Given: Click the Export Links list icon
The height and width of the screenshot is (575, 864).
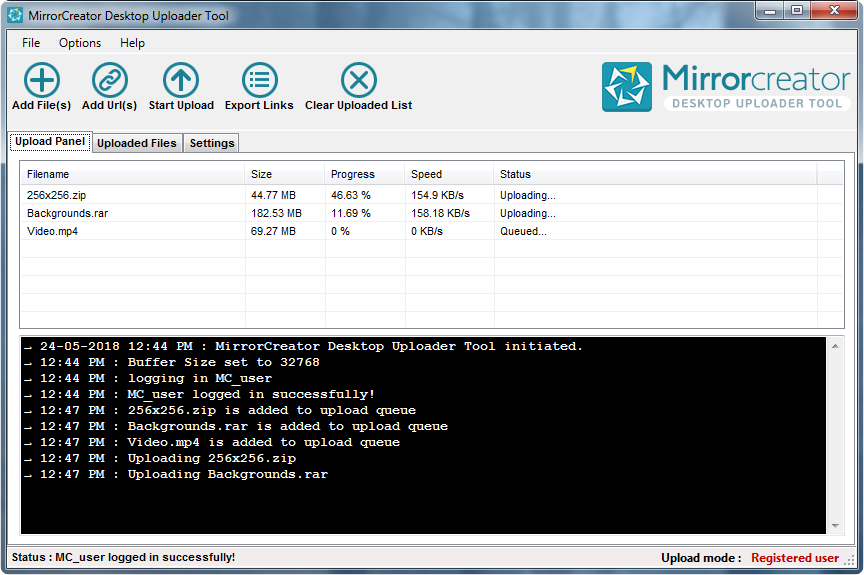Looking at the screenshot, I should point(260,80).
